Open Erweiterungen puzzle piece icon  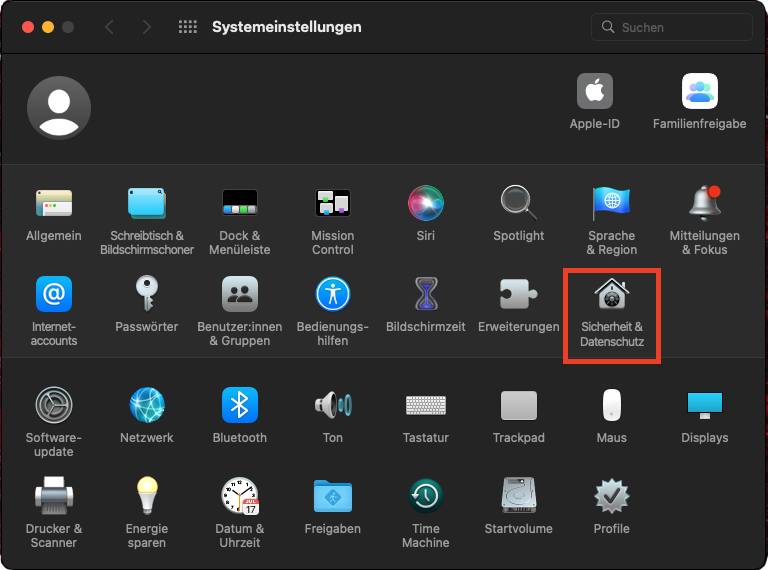[519, 294]
